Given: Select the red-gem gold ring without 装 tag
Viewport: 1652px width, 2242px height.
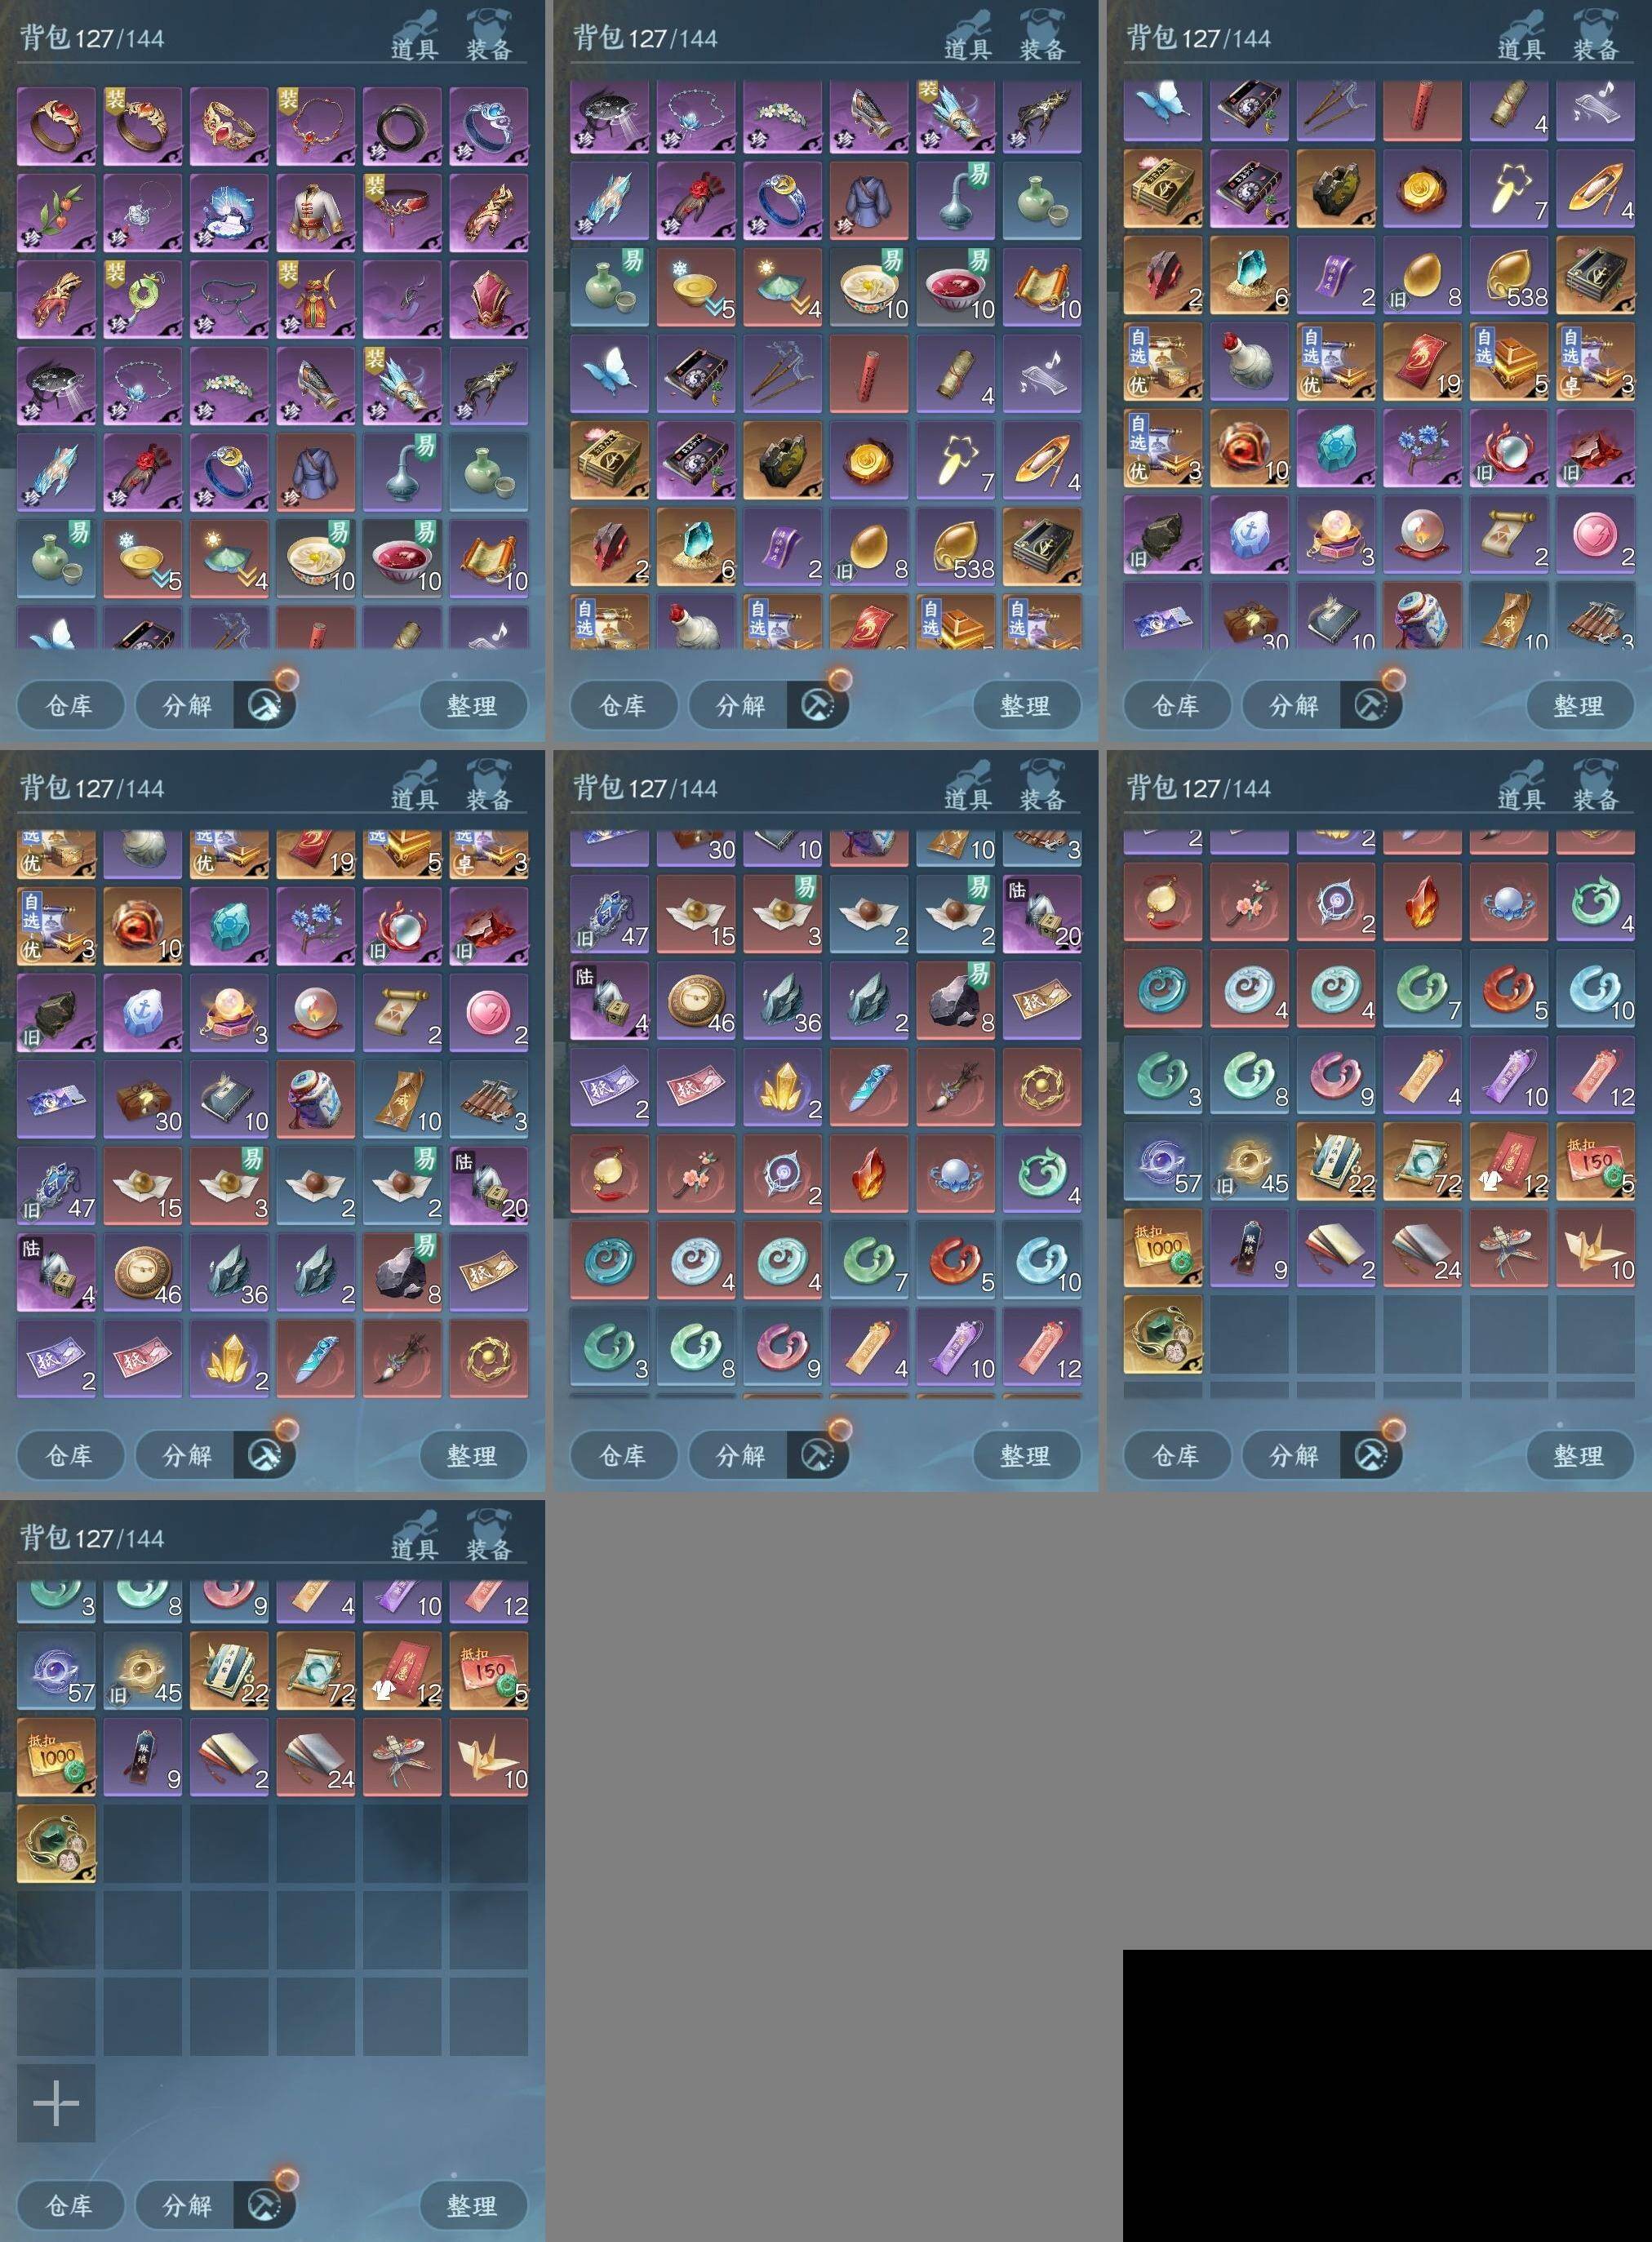Looking at the screenshot, I should 56,126.
